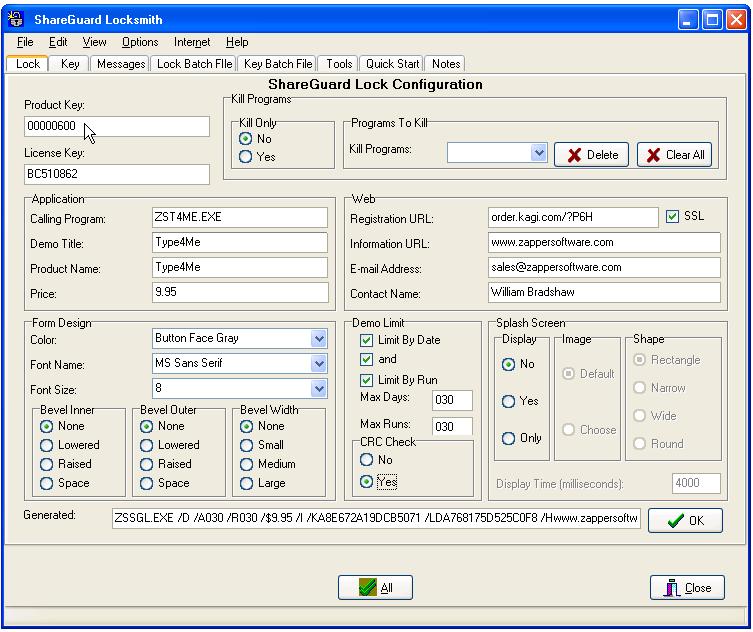The image size is (753, 632).
Task: Click the Clear All button
Action: point(674,155)
